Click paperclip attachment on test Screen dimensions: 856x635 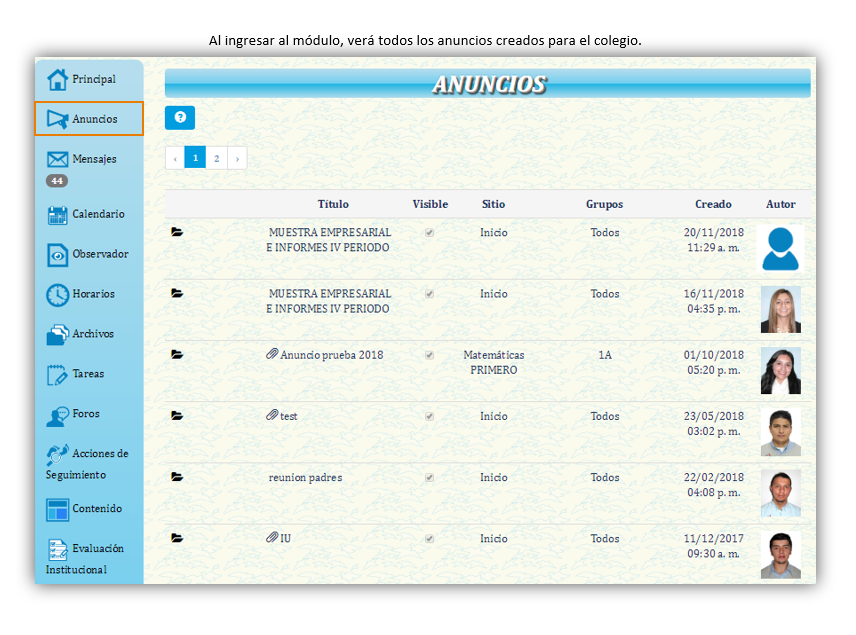(272, 415)
